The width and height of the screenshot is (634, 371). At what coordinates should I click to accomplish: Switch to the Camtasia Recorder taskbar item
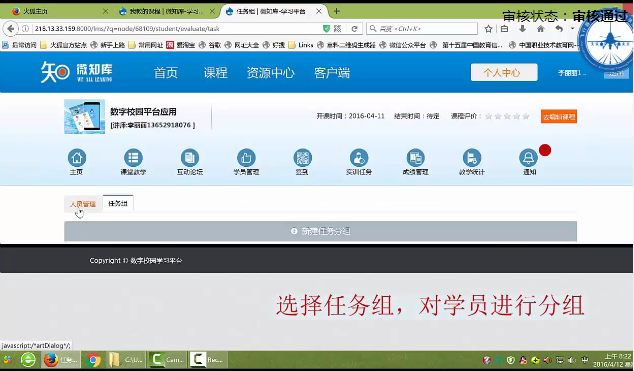208,359
